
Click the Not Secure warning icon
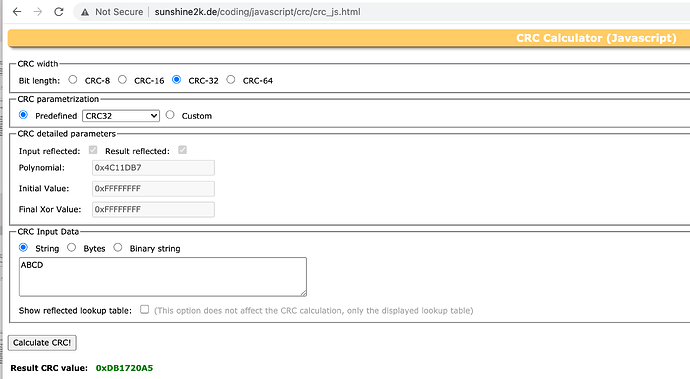(x=85, y=12)
